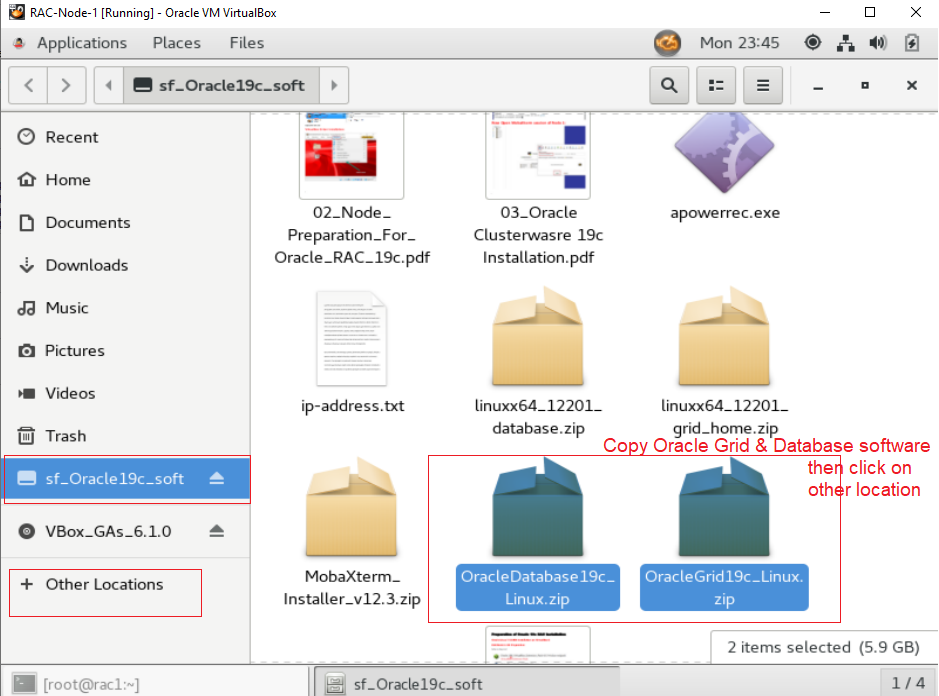Click the OracleDatabase19c_Linux.zip file name label

point(538,588)
